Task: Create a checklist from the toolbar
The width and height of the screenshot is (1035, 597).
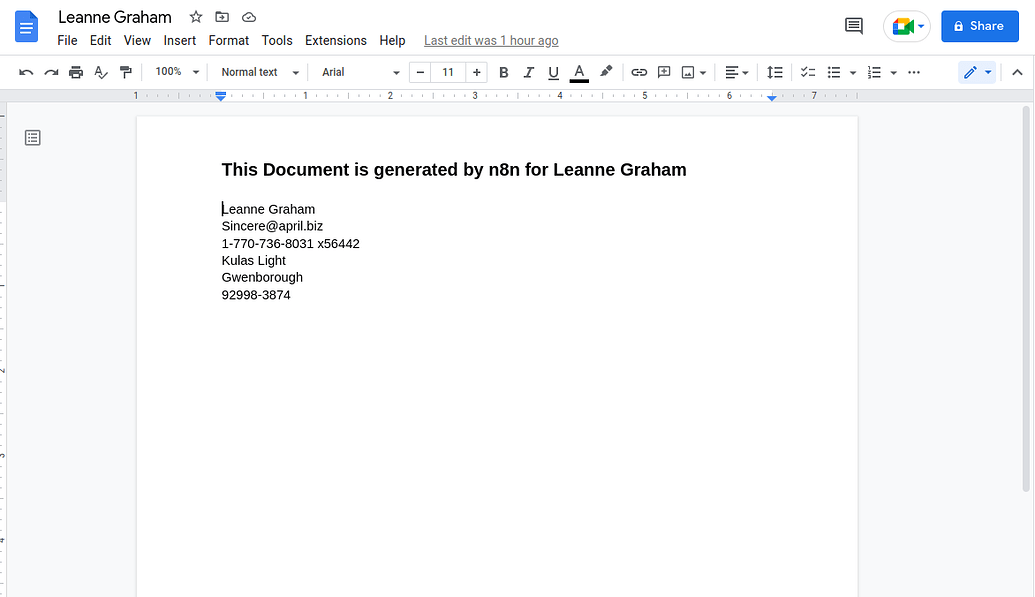Action: pyautogui.click(x=807, y=72)
